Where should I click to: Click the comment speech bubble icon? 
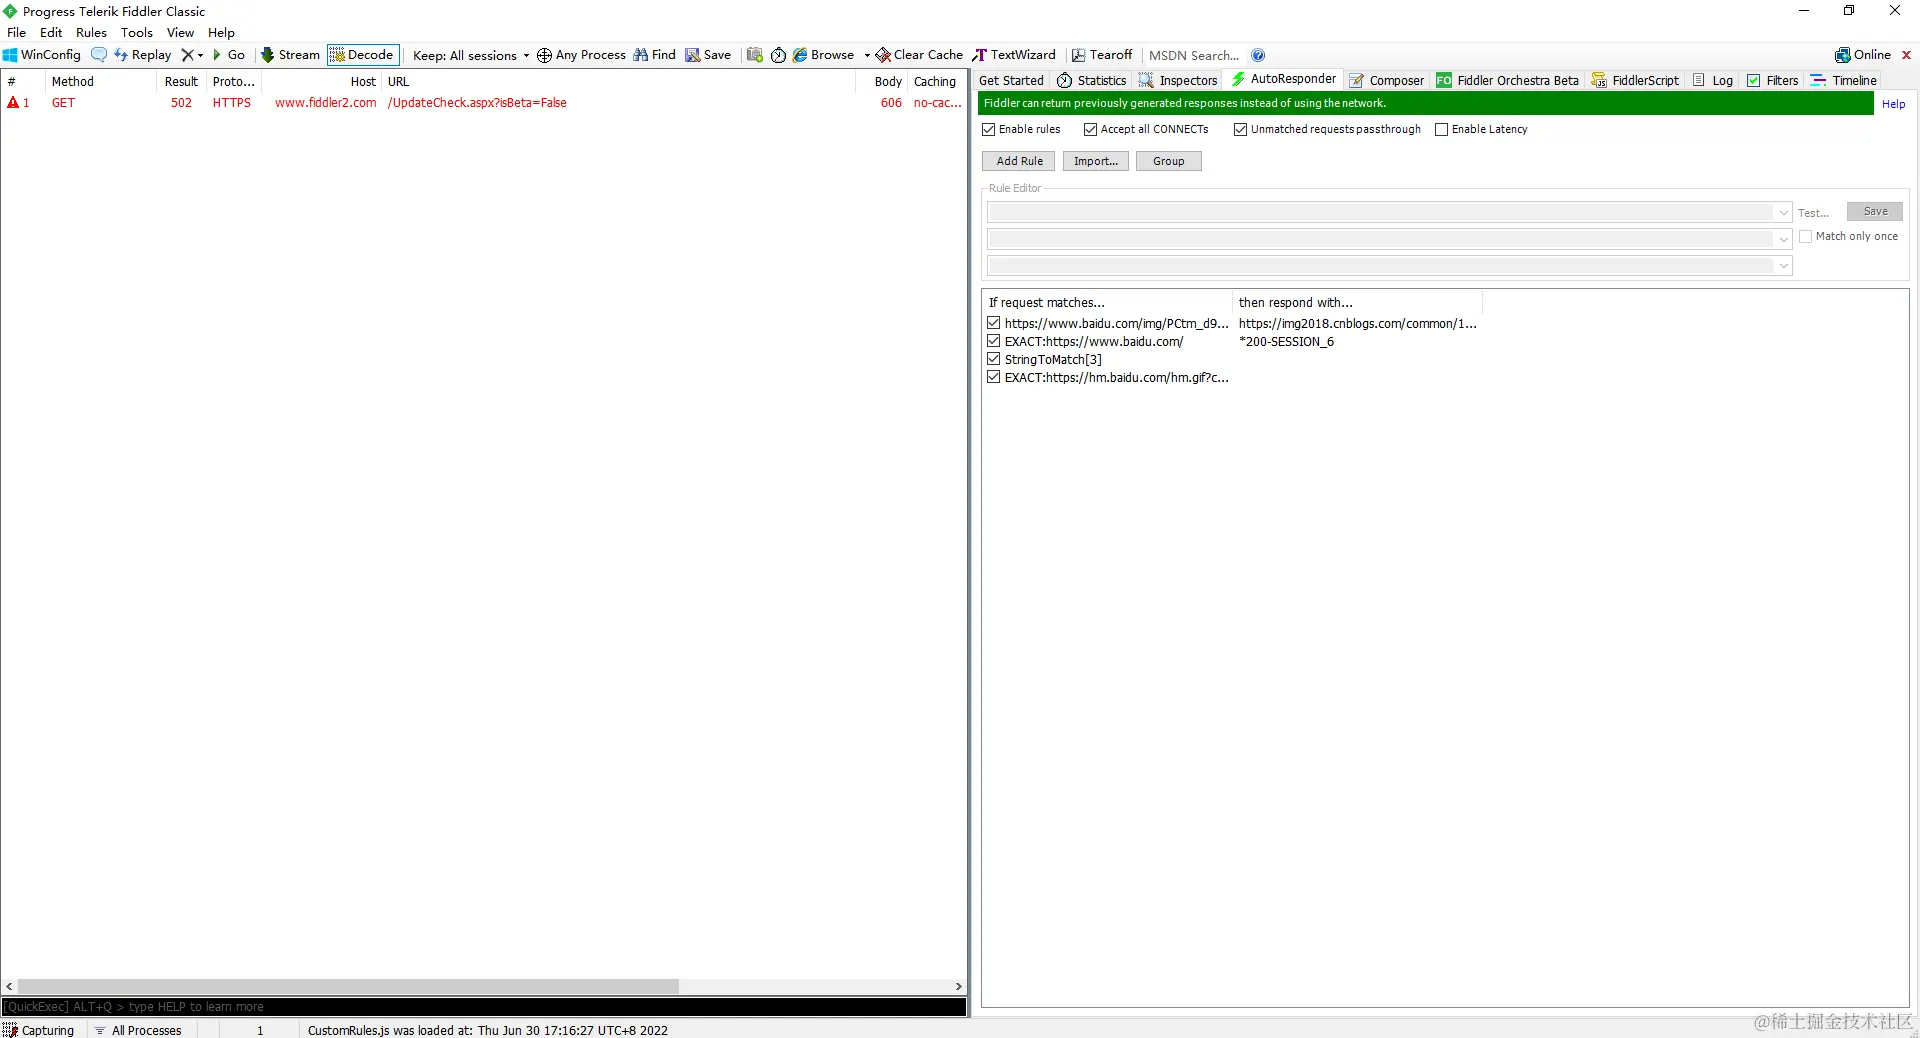(x=99, y=55)
